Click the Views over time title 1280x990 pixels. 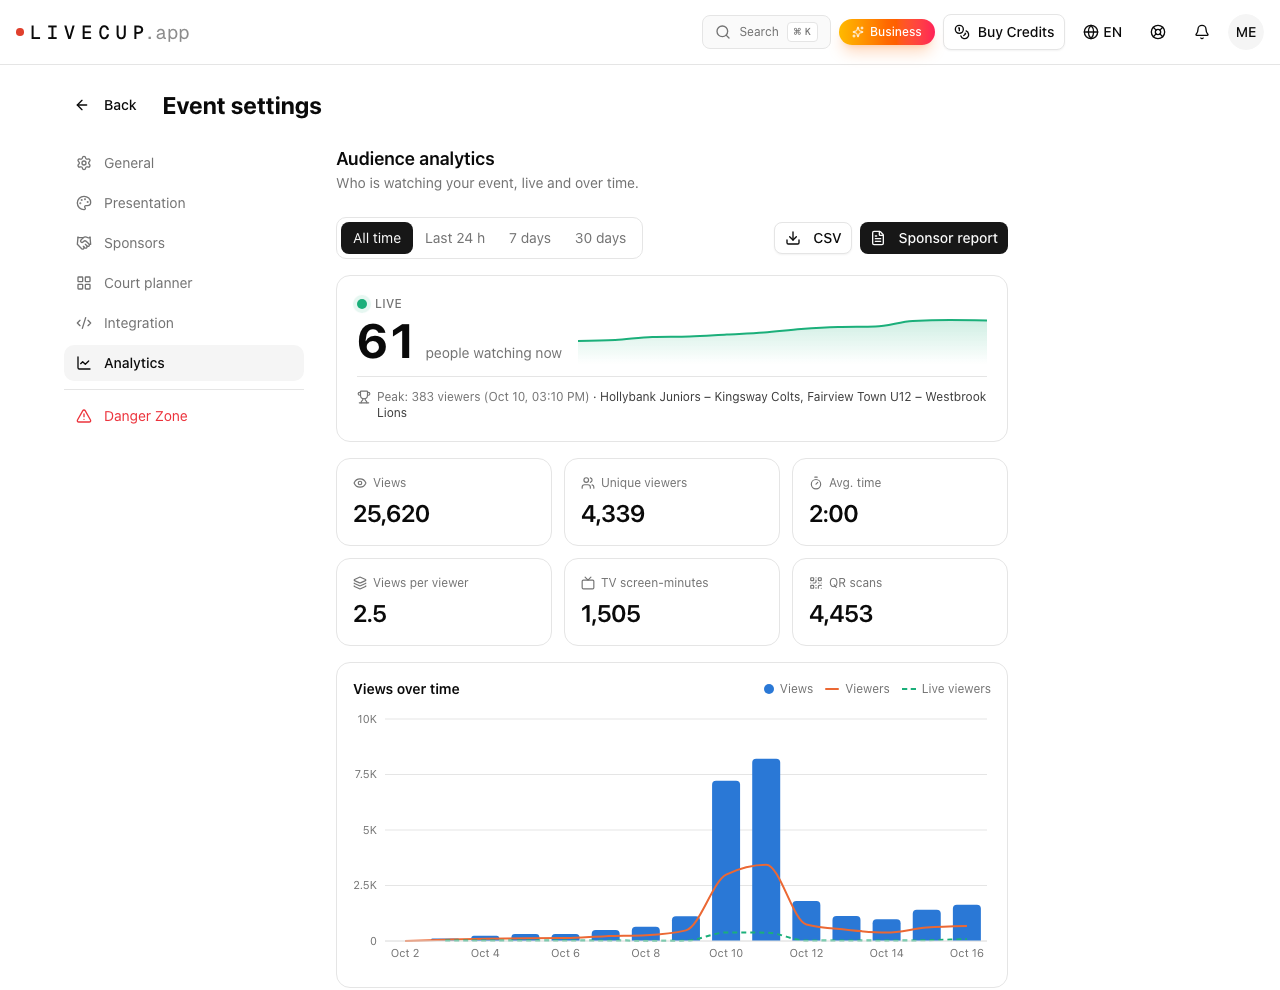[x=406, y=689]
